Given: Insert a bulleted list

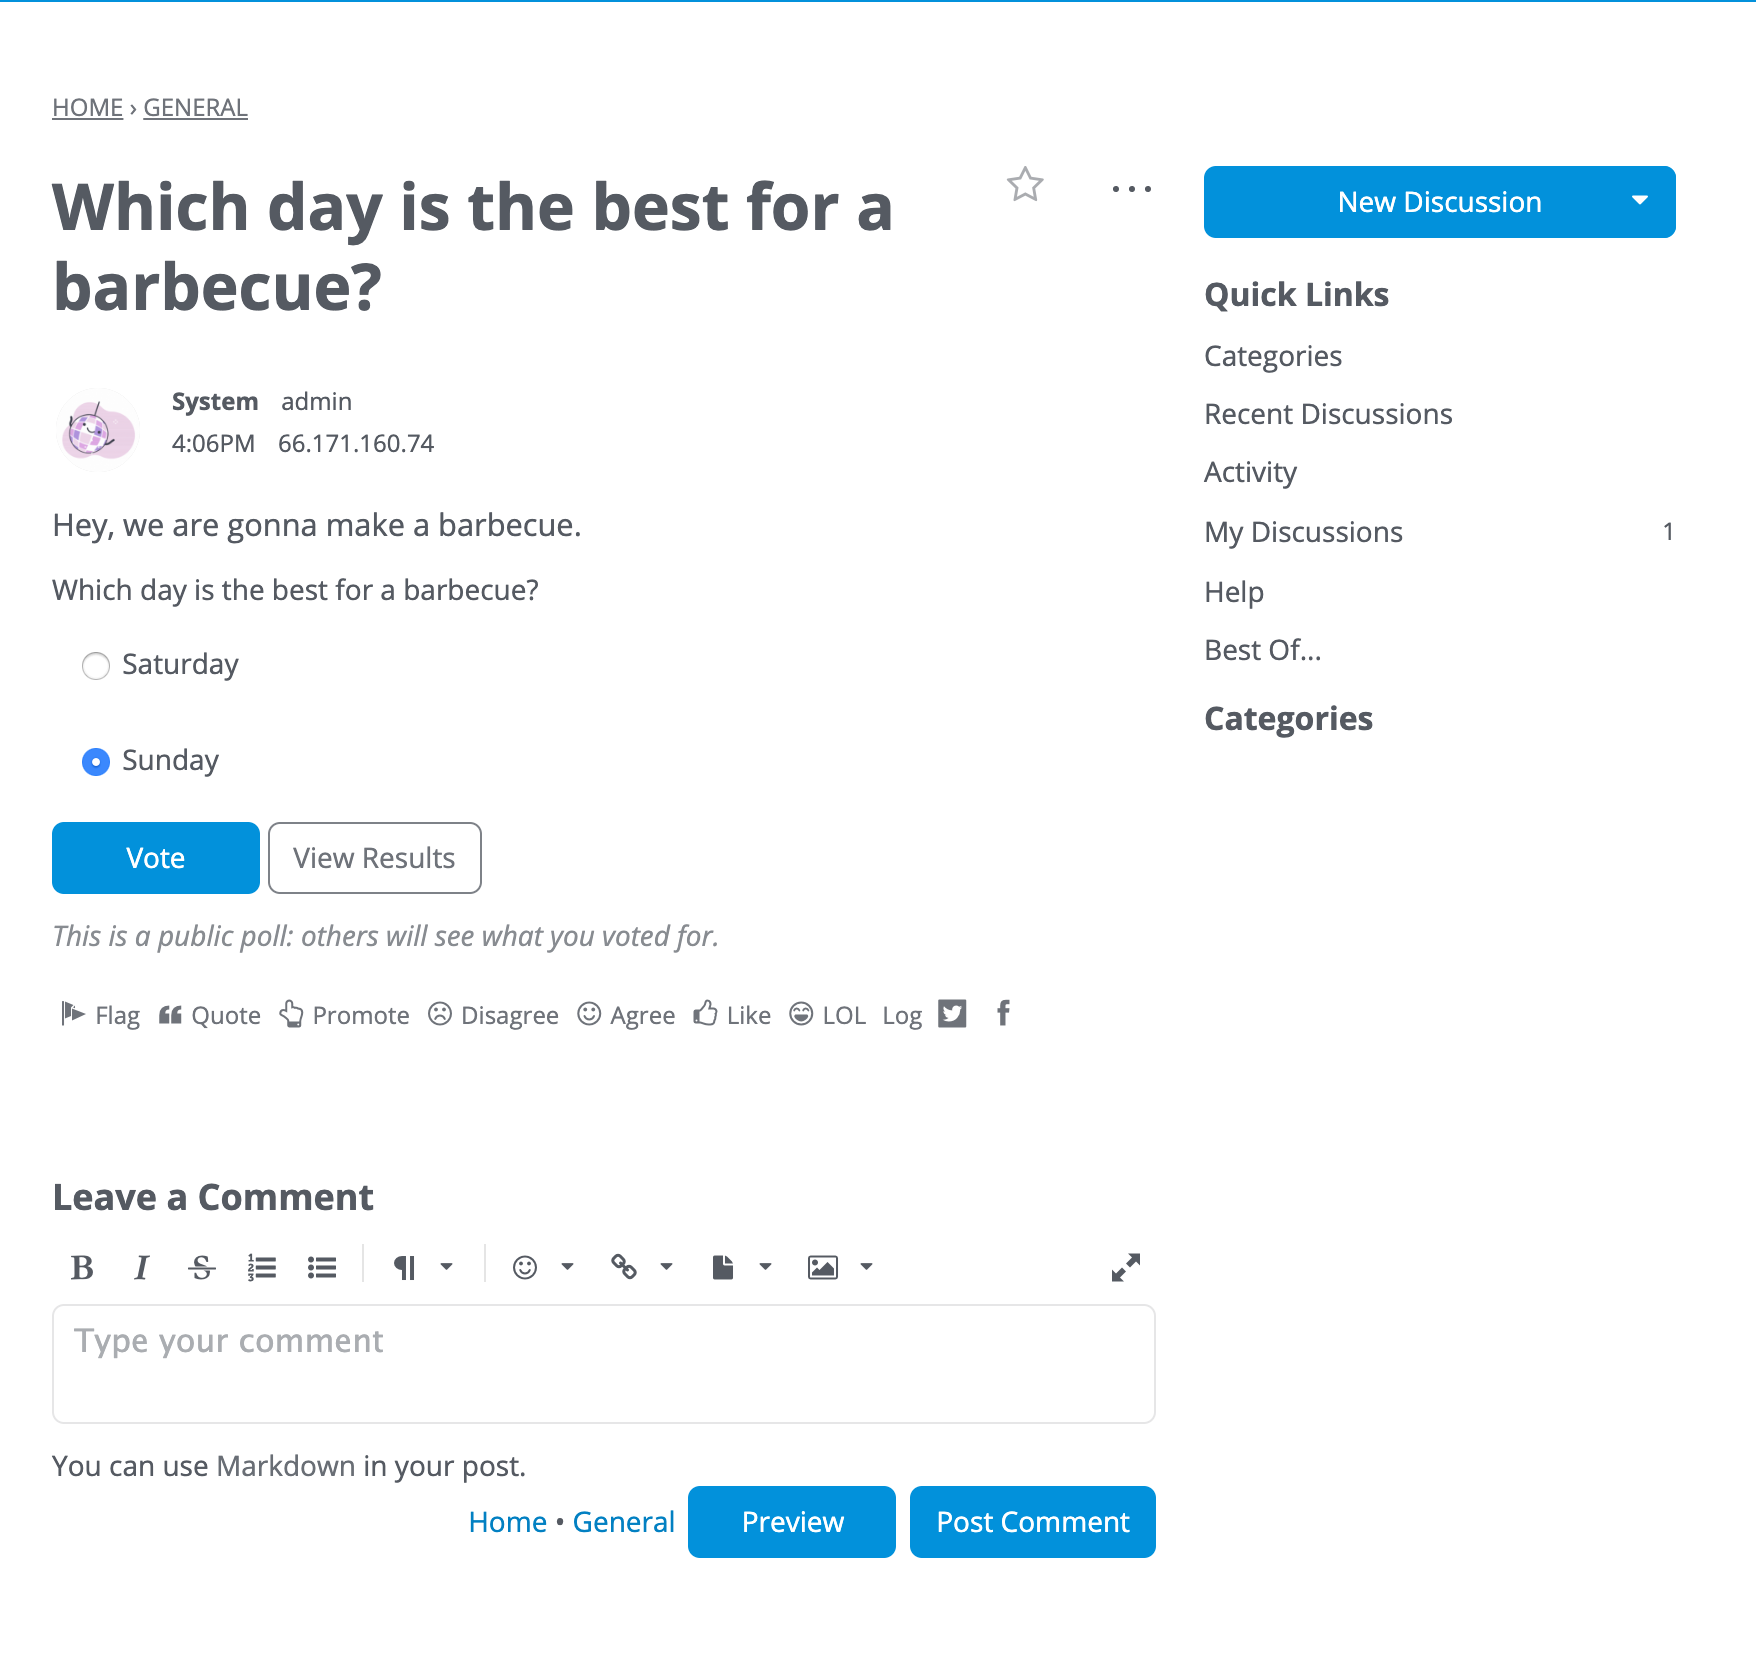Looking at the screenshot, I should (x=321, y=1267).
